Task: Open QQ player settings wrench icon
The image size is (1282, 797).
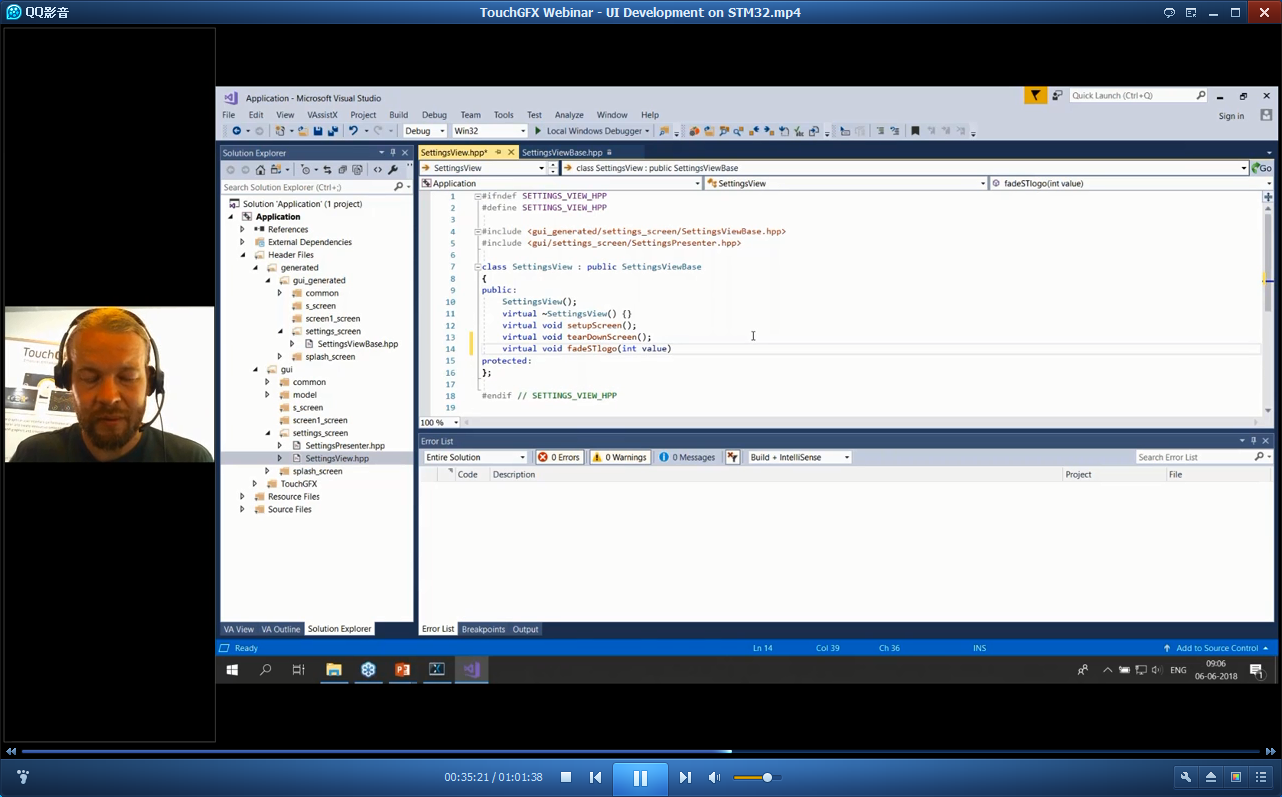Action: click(x=1186, y=777)
